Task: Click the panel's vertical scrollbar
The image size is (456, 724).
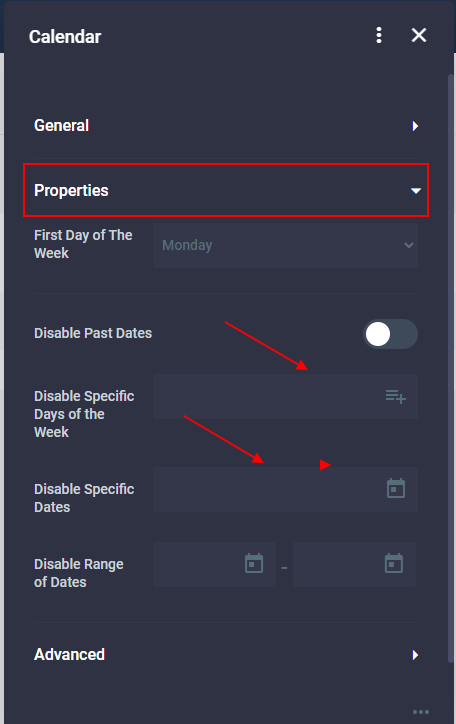Action: point(450,368)
